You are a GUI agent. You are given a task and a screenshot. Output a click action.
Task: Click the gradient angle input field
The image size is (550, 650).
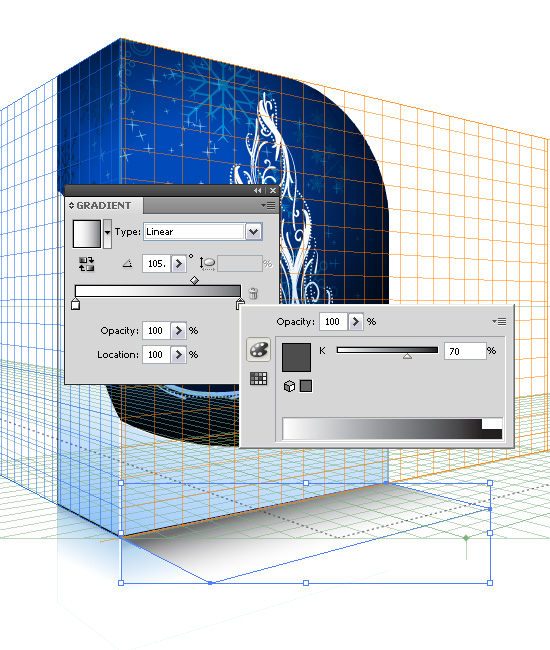point(156,264)
